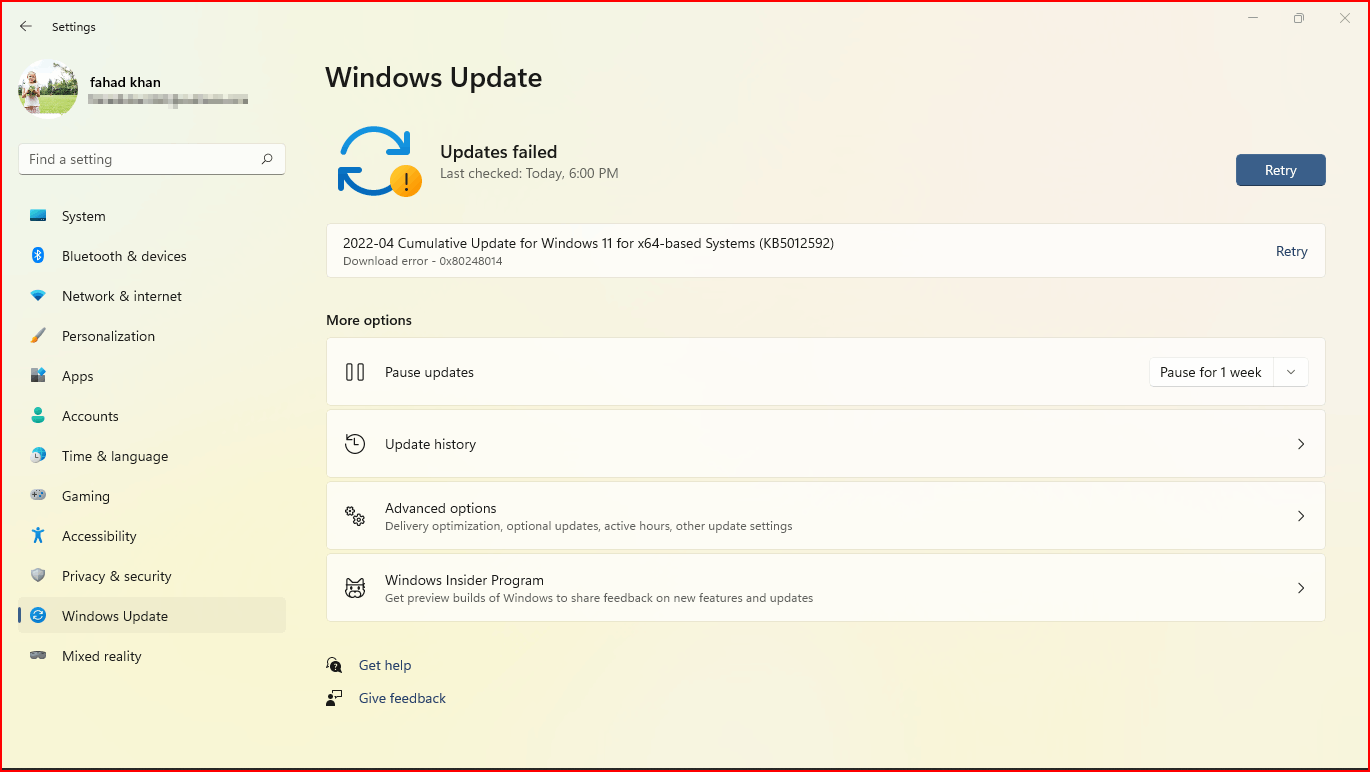Click the Find a setting search field
The height and width of the screenshot is (772, 1370).
tap(151, 159)
